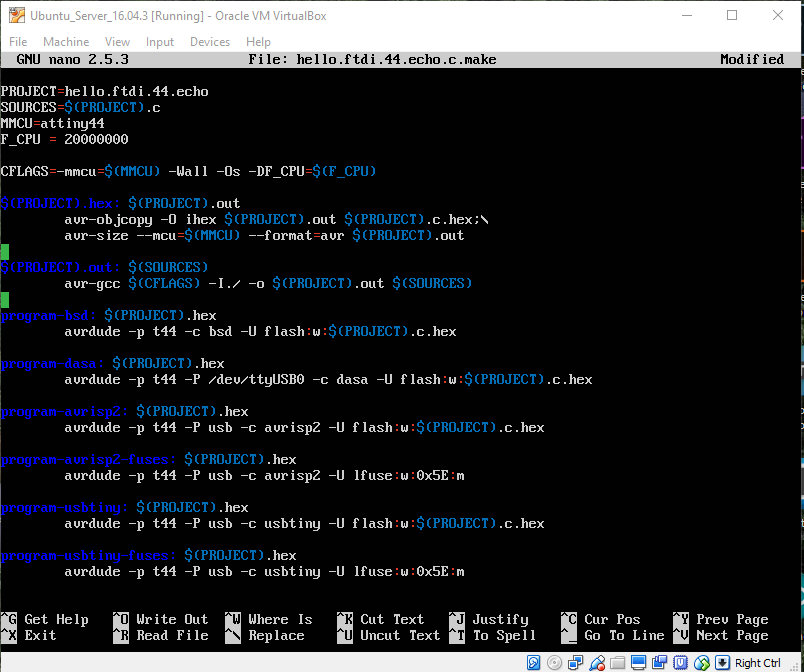Click the Right Ctrl host key label
This screenshot has width=804, height=672.
(x=757, y=663)
